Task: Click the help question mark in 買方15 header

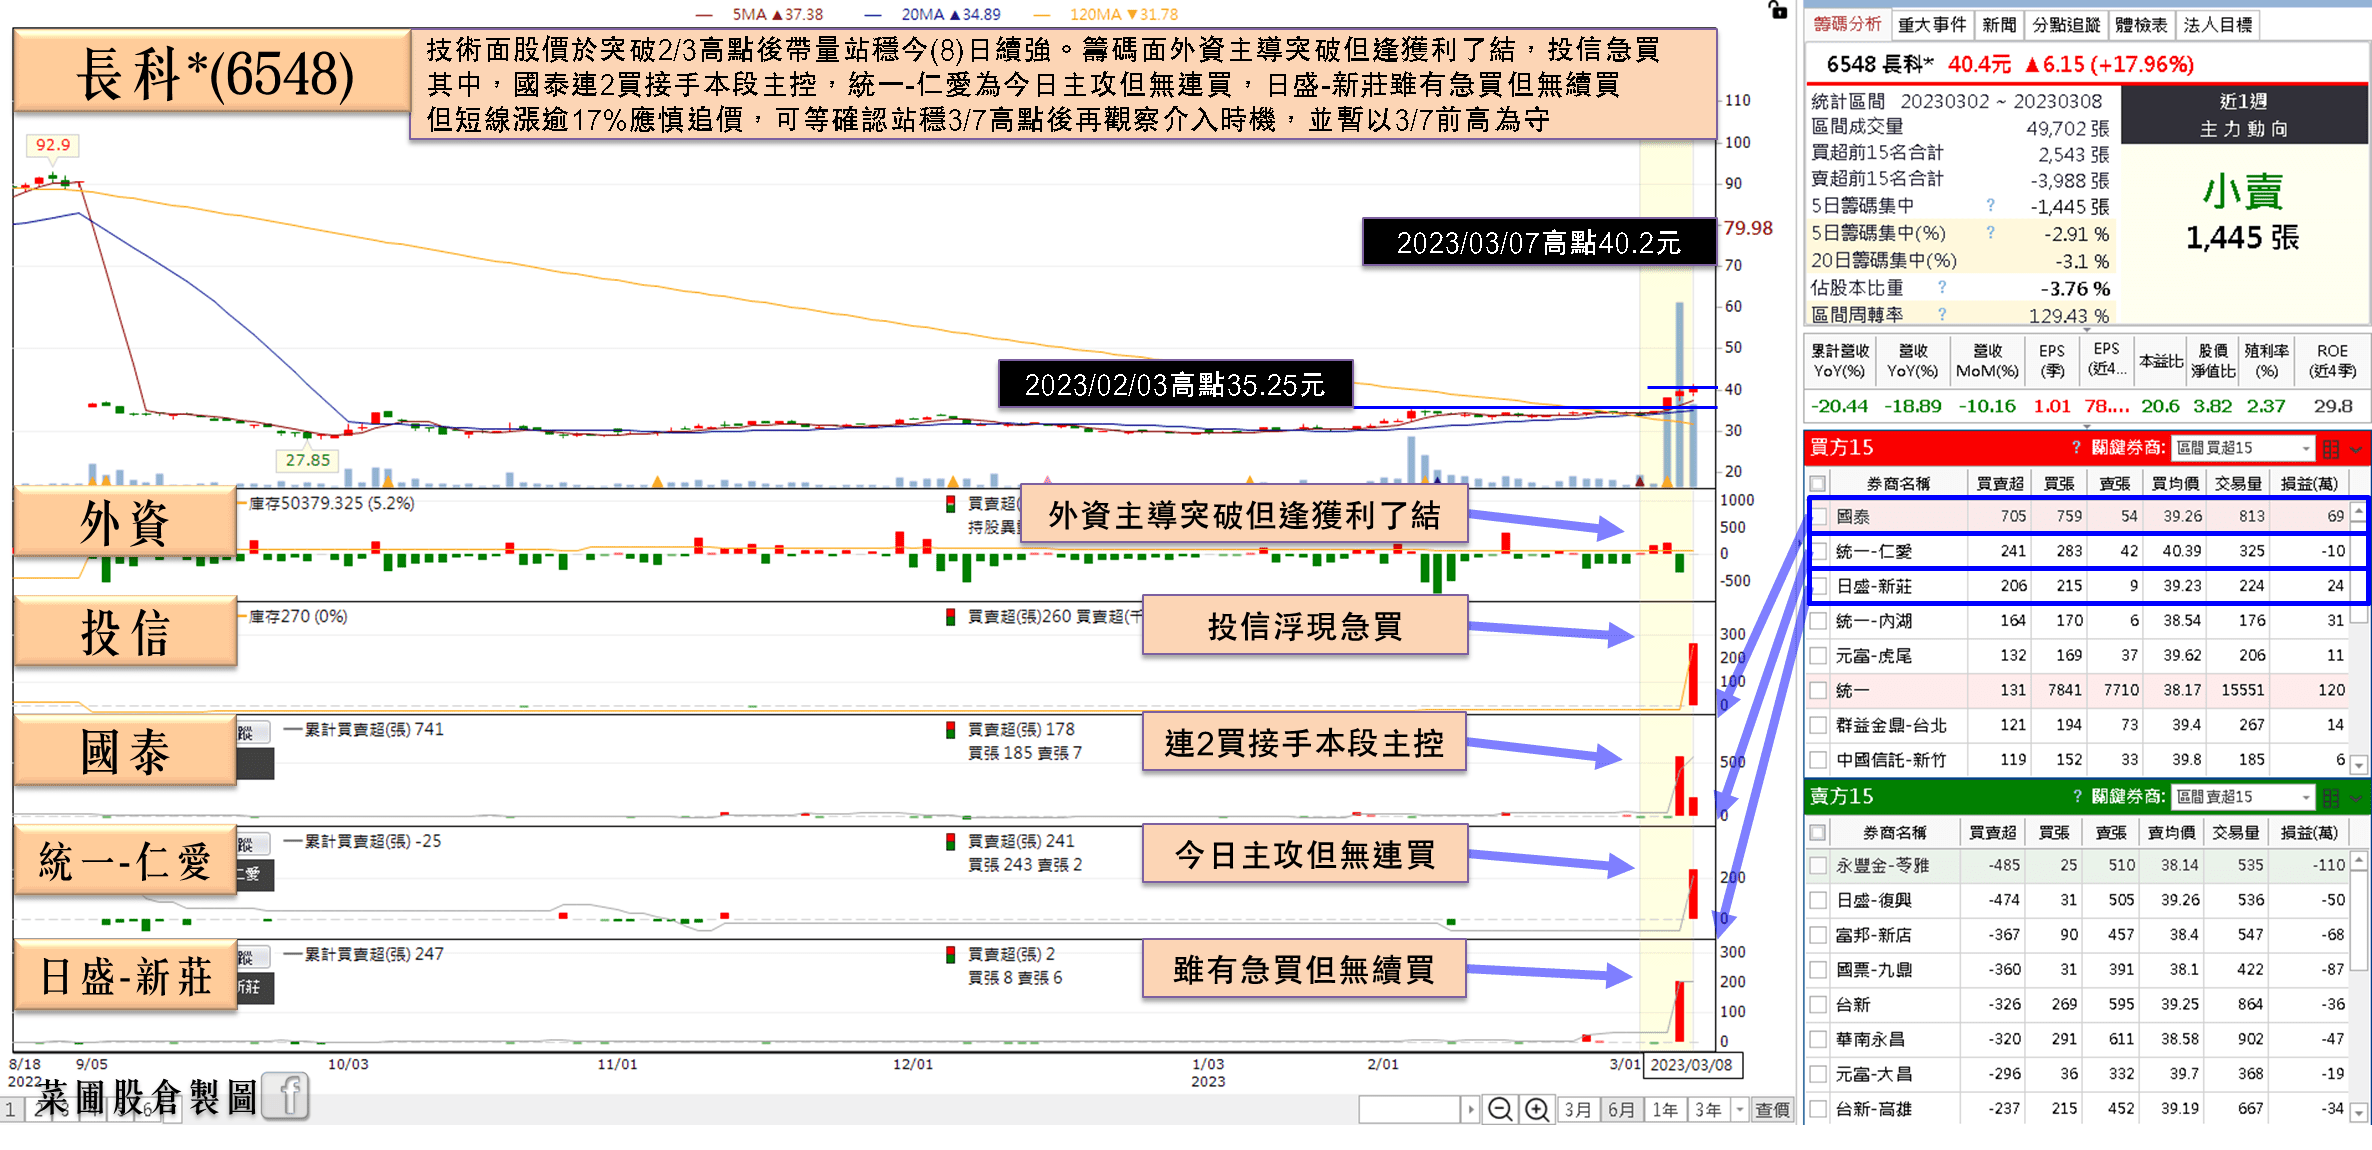Action: [2076, 448]
